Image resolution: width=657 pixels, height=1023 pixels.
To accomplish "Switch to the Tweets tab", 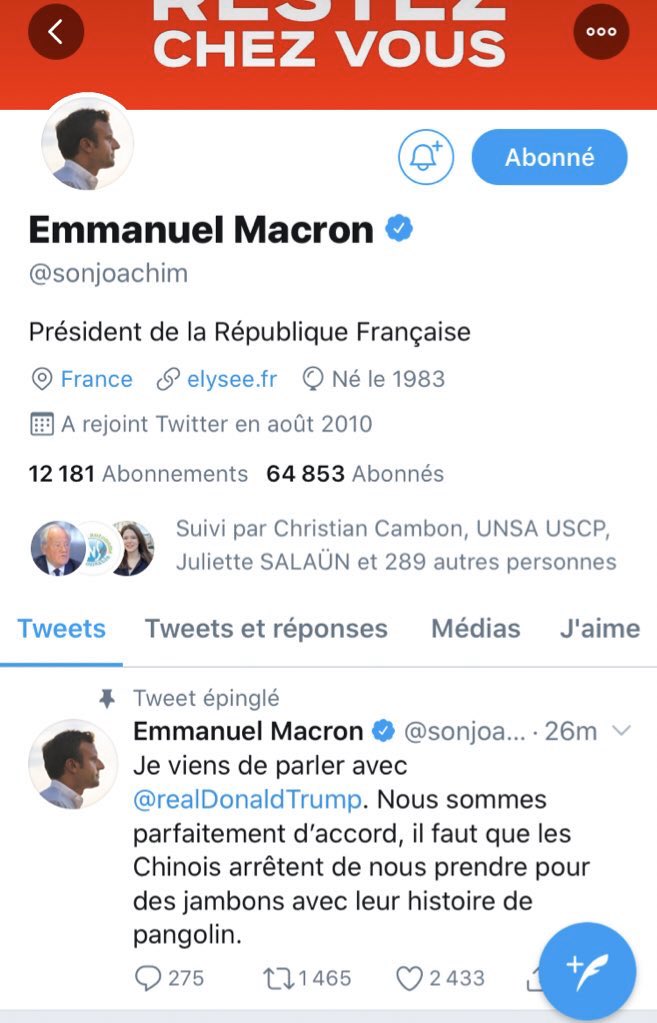I will click(61, 629).
